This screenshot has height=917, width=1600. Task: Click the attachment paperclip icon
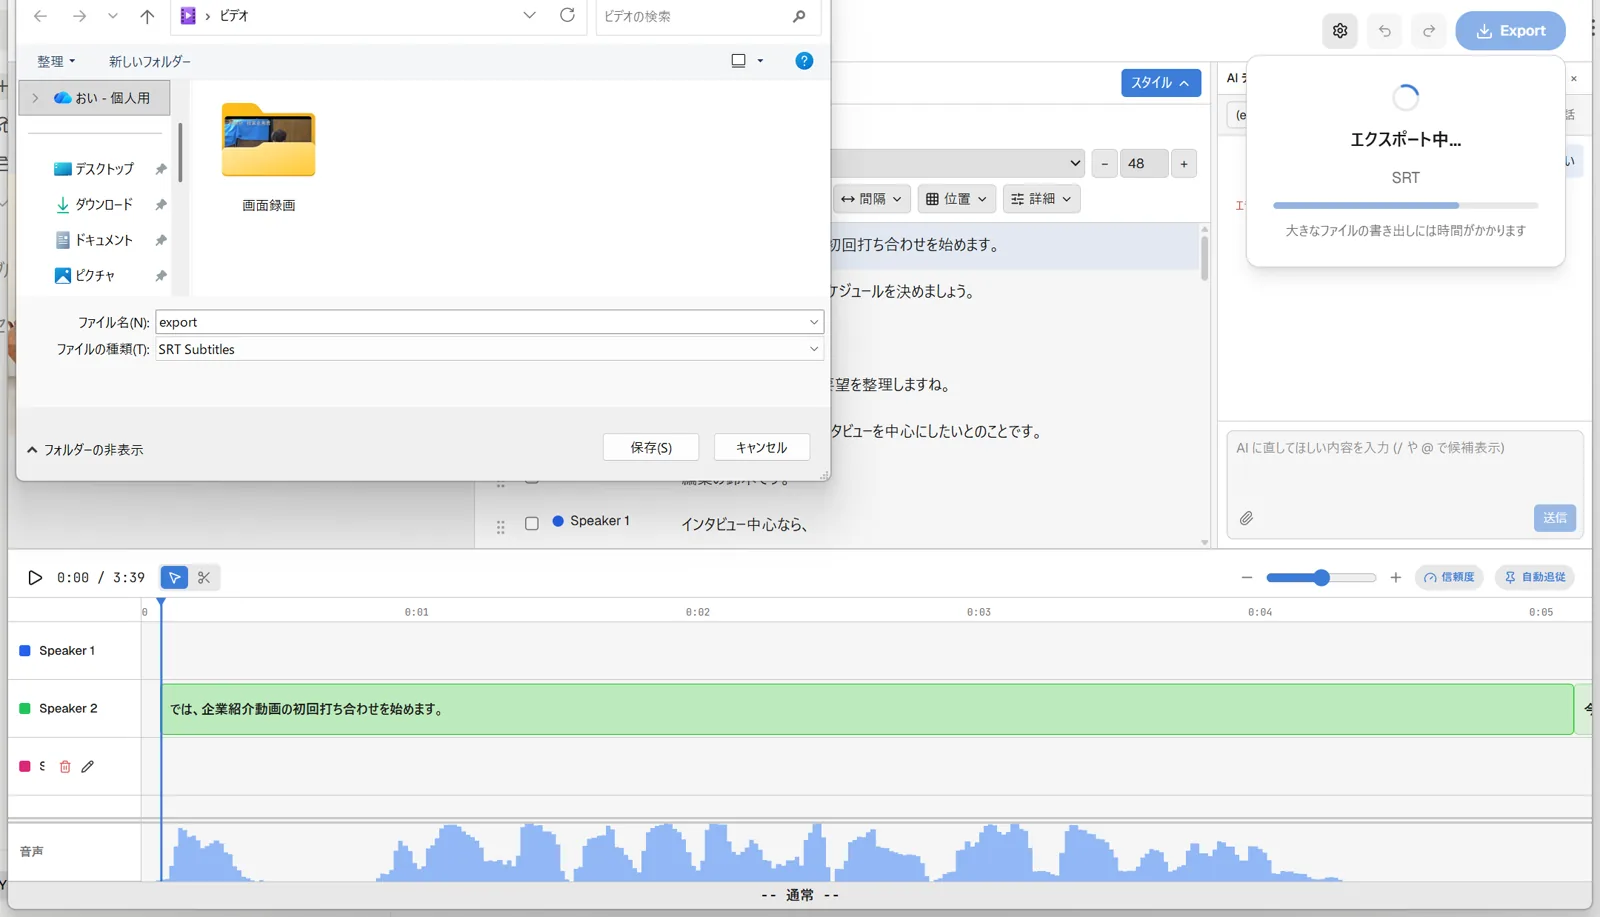pyautogui.click(x=1246, y=518)
